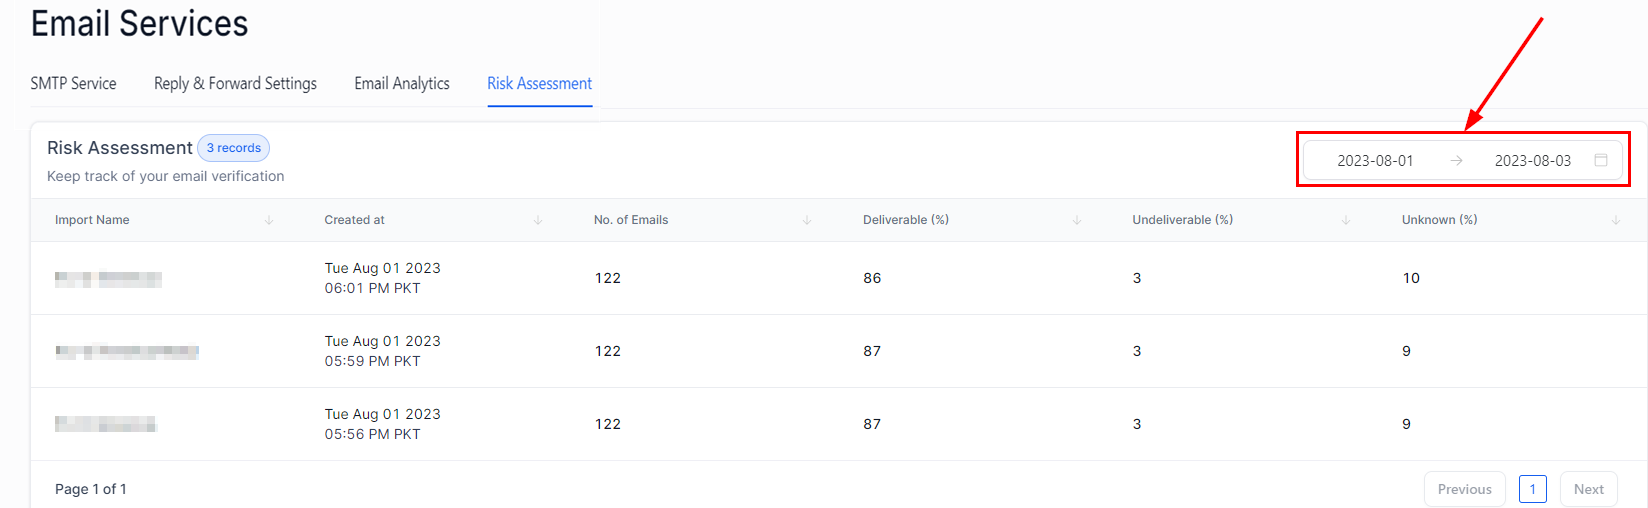The height and width of the screenshot is (508, 1648).
Task: Click the Next page button
Action: click(x=1588, y=489)
